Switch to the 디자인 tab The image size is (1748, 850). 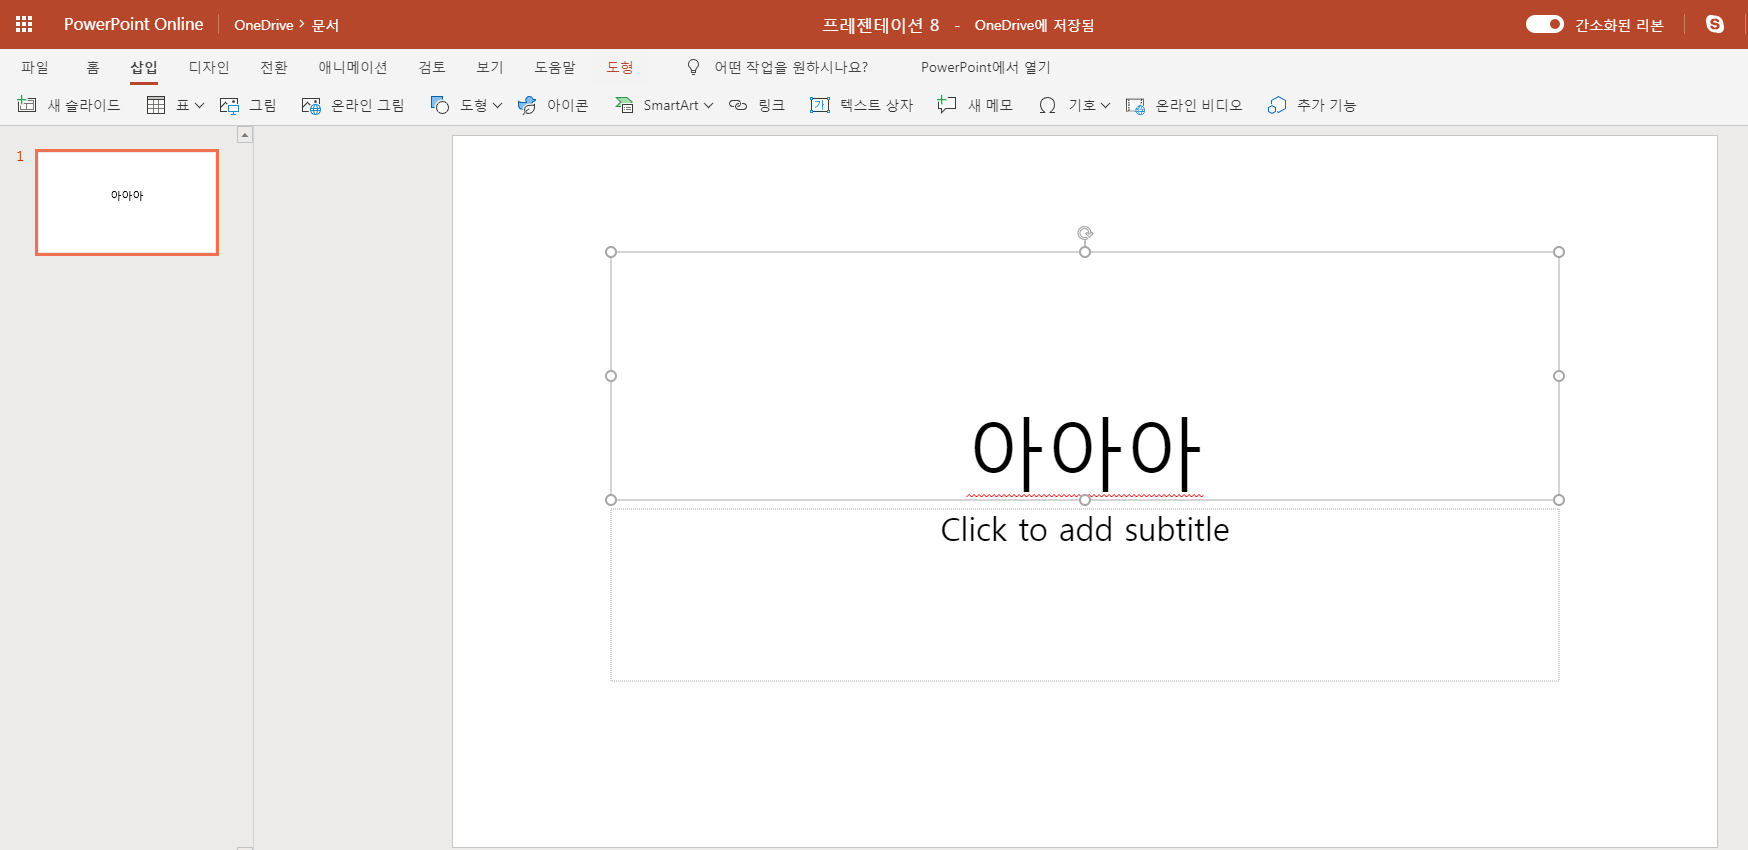coord(209,67)
